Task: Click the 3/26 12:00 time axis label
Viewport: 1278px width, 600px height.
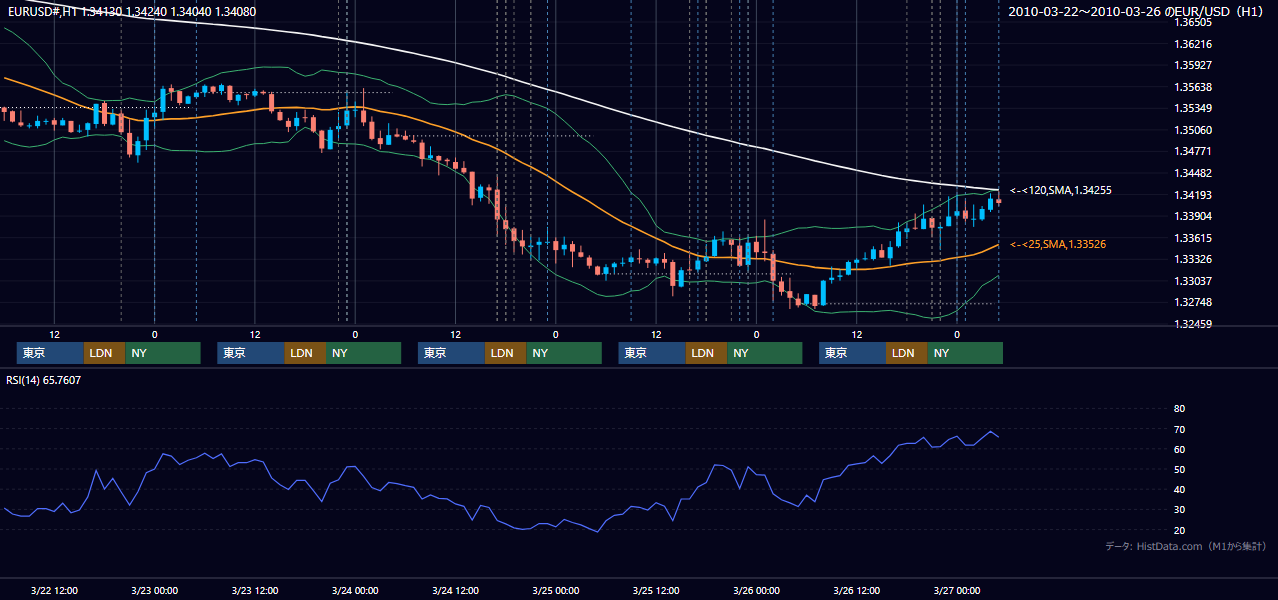Action: pyautogui.click(x=856, y=591)
